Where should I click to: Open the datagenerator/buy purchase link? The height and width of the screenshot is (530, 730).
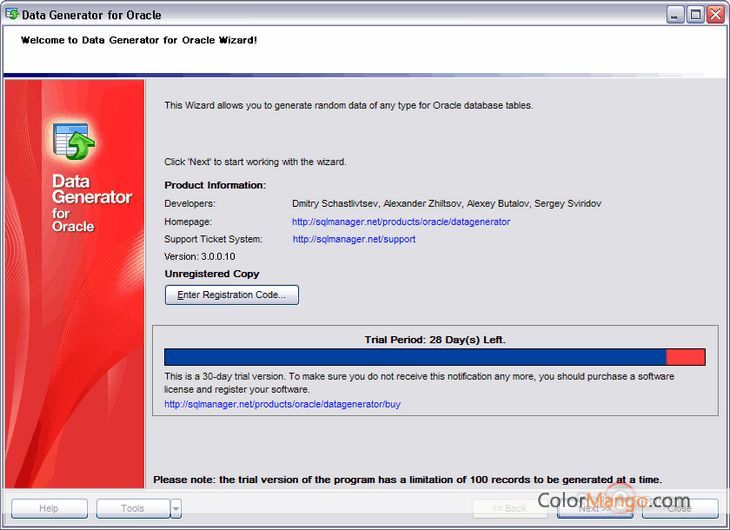click(282, 404)
